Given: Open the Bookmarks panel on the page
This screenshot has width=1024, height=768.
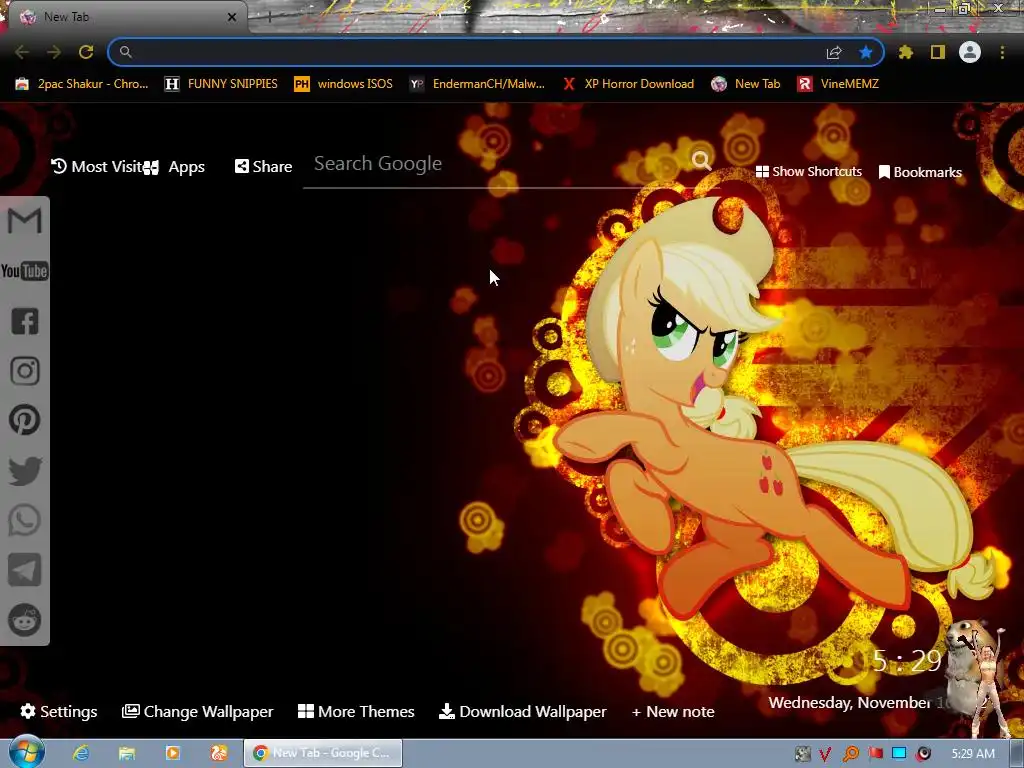Looking at the screenshot, I should [920, 172].
